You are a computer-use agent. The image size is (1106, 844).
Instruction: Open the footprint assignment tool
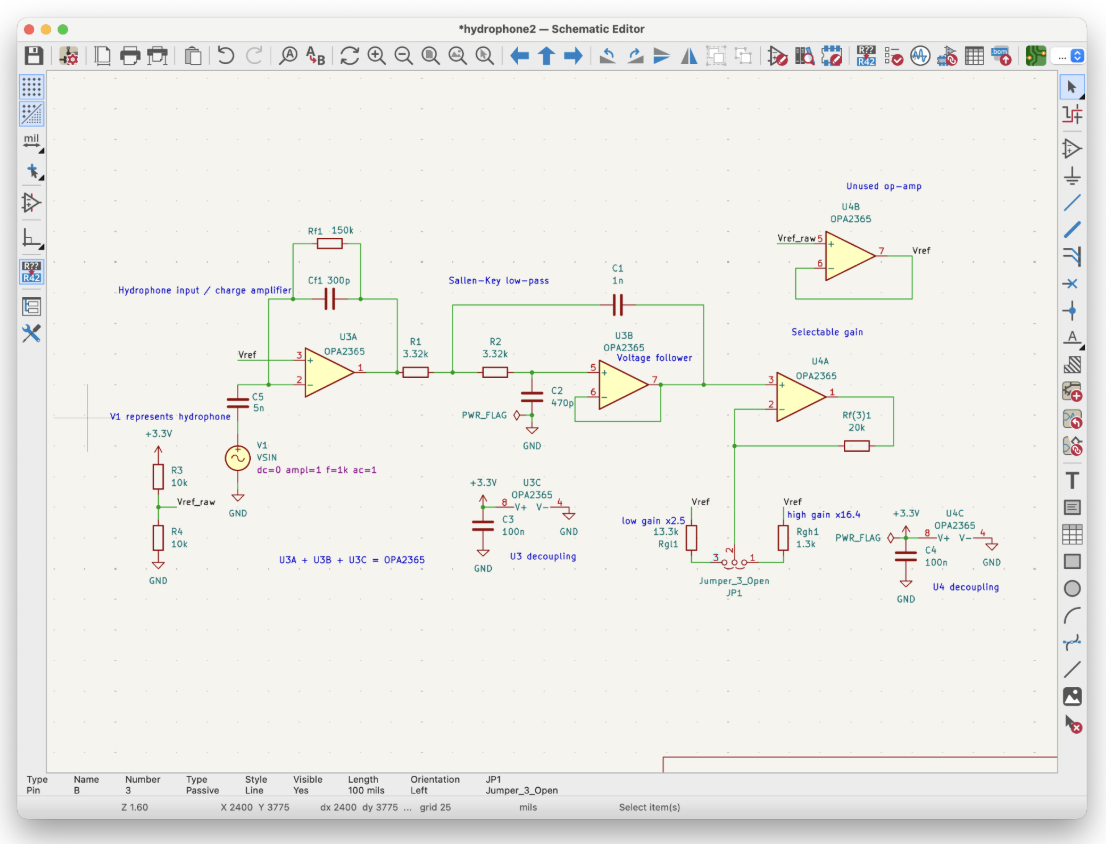(947, 56)
